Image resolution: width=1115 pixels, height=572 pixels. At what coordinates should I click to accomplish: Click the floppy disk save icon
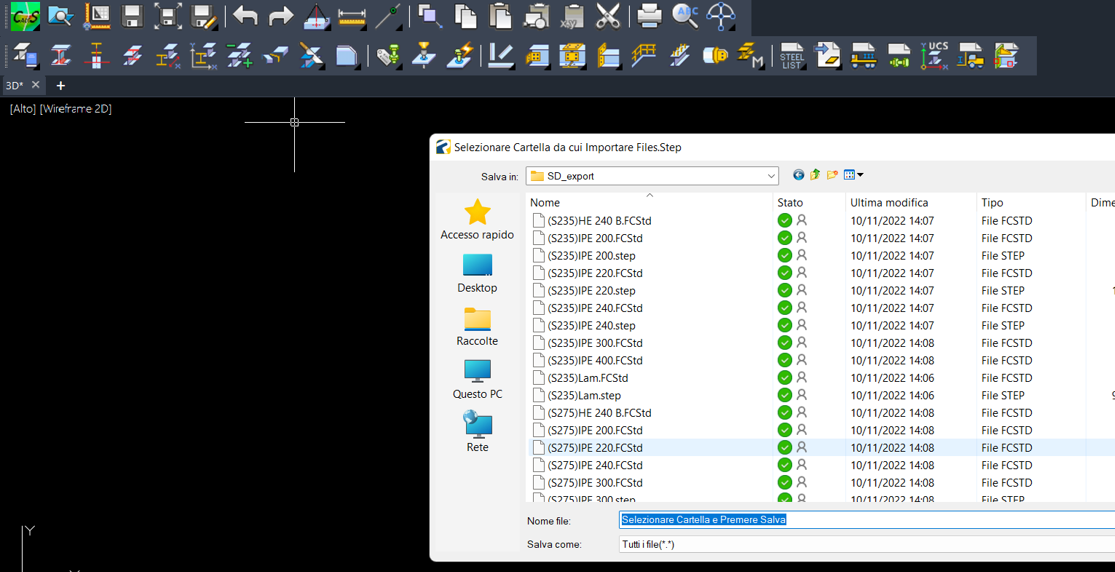coord(132,16)
